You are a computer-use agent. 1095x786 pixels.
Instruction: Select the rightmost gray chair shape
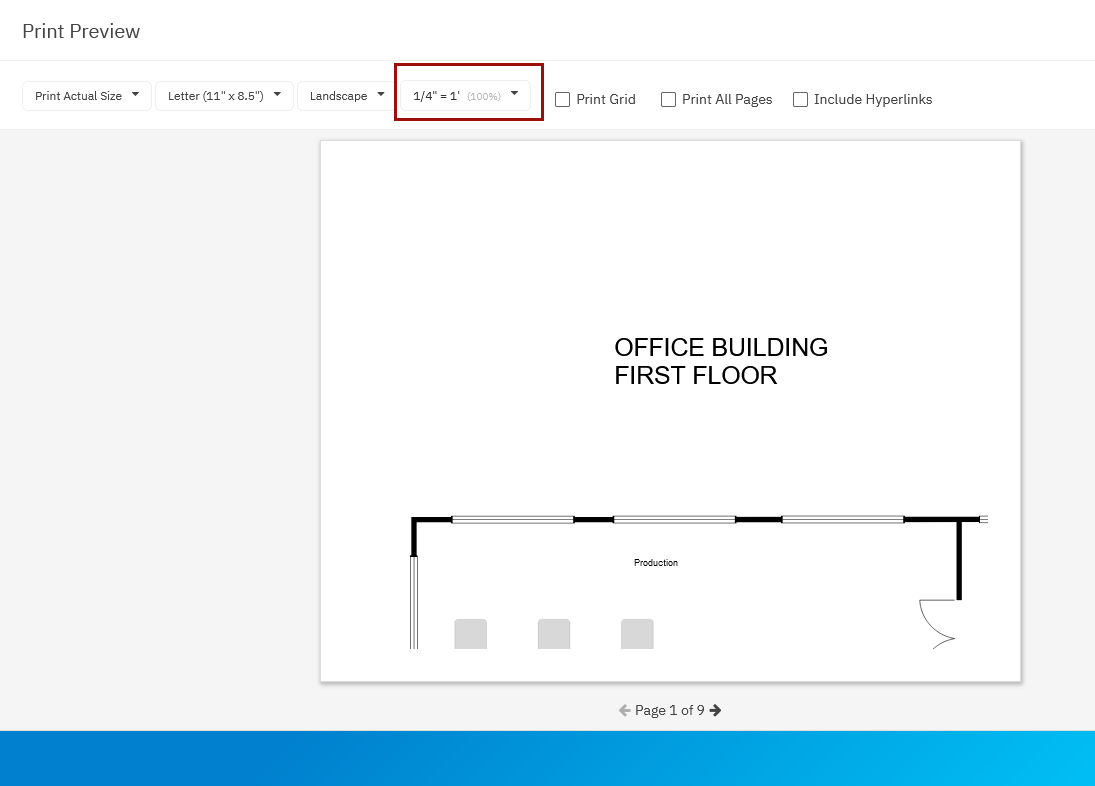[637, 634]
